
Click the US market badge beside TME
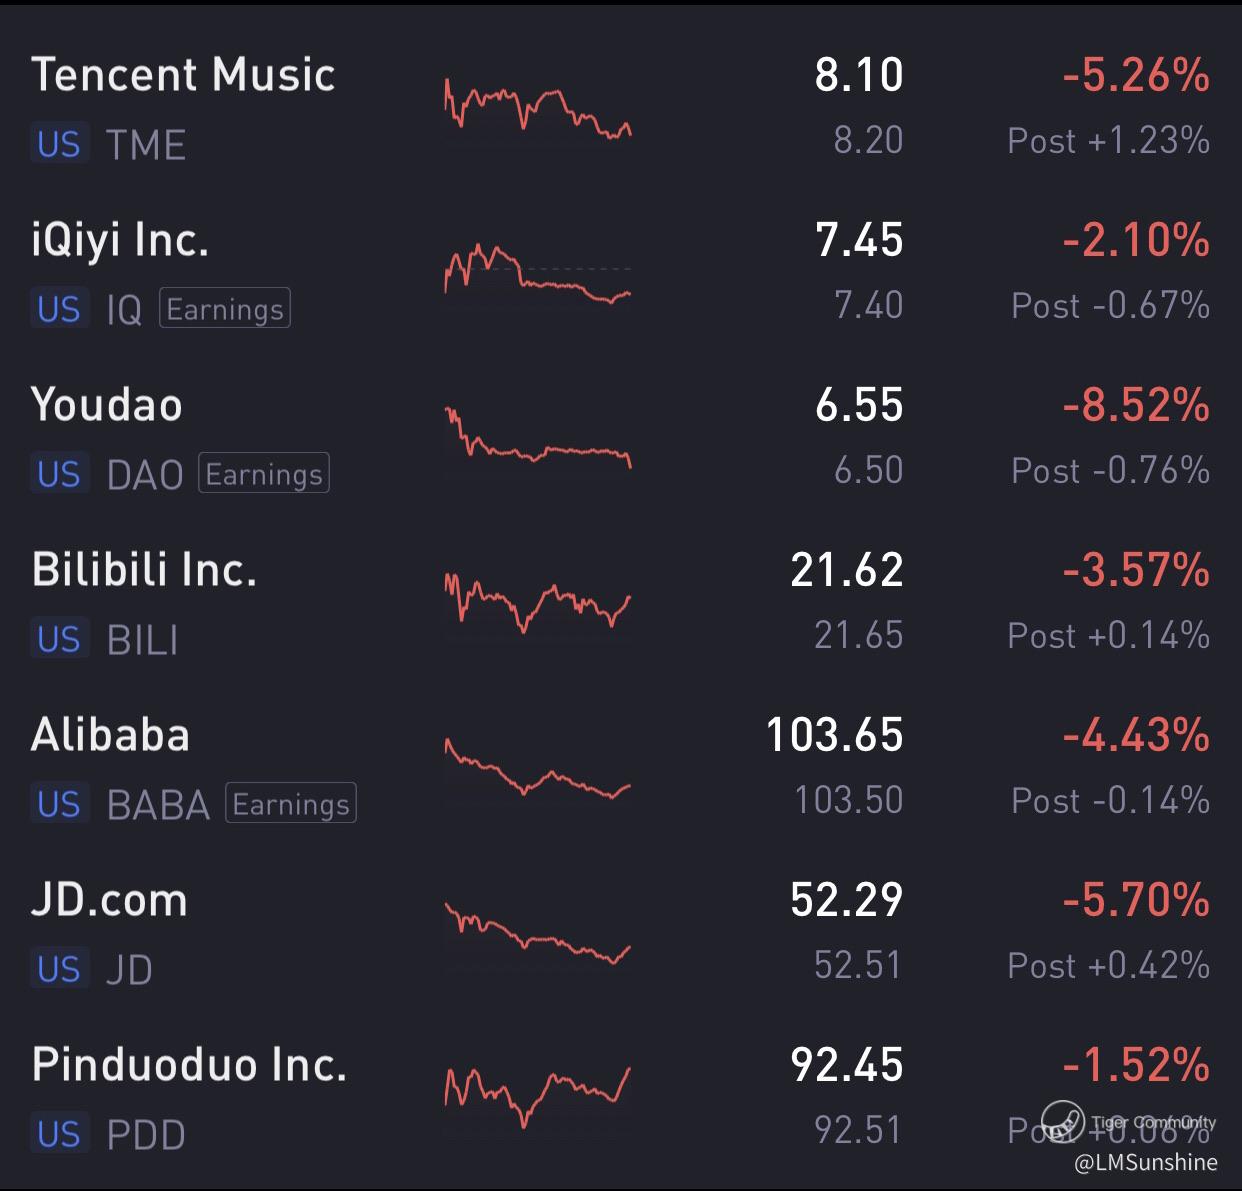tap(59, 144)
